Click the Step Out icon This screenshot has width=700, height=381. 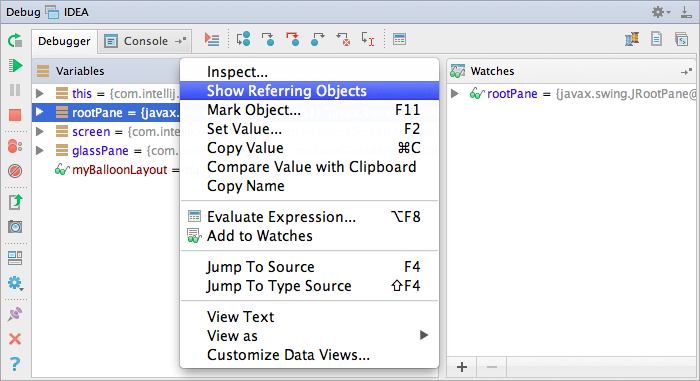coord(317,39)
